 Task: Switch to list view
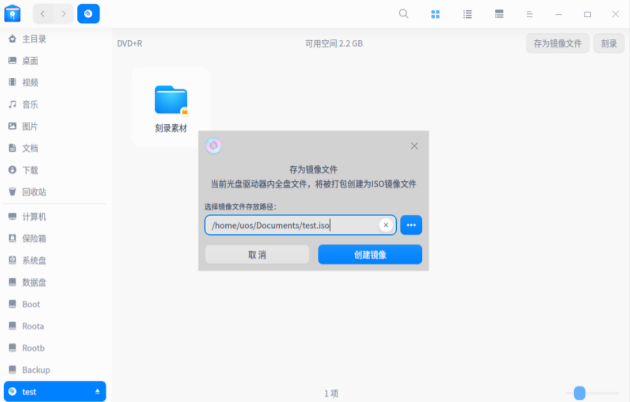click(x=467, y=14)
